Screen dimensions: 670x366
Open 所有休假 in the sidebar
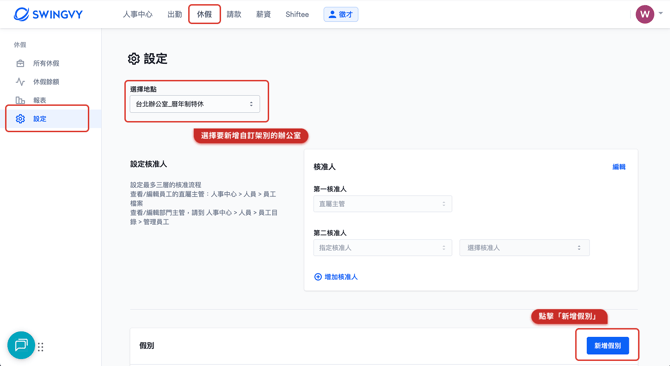(46, 63)
